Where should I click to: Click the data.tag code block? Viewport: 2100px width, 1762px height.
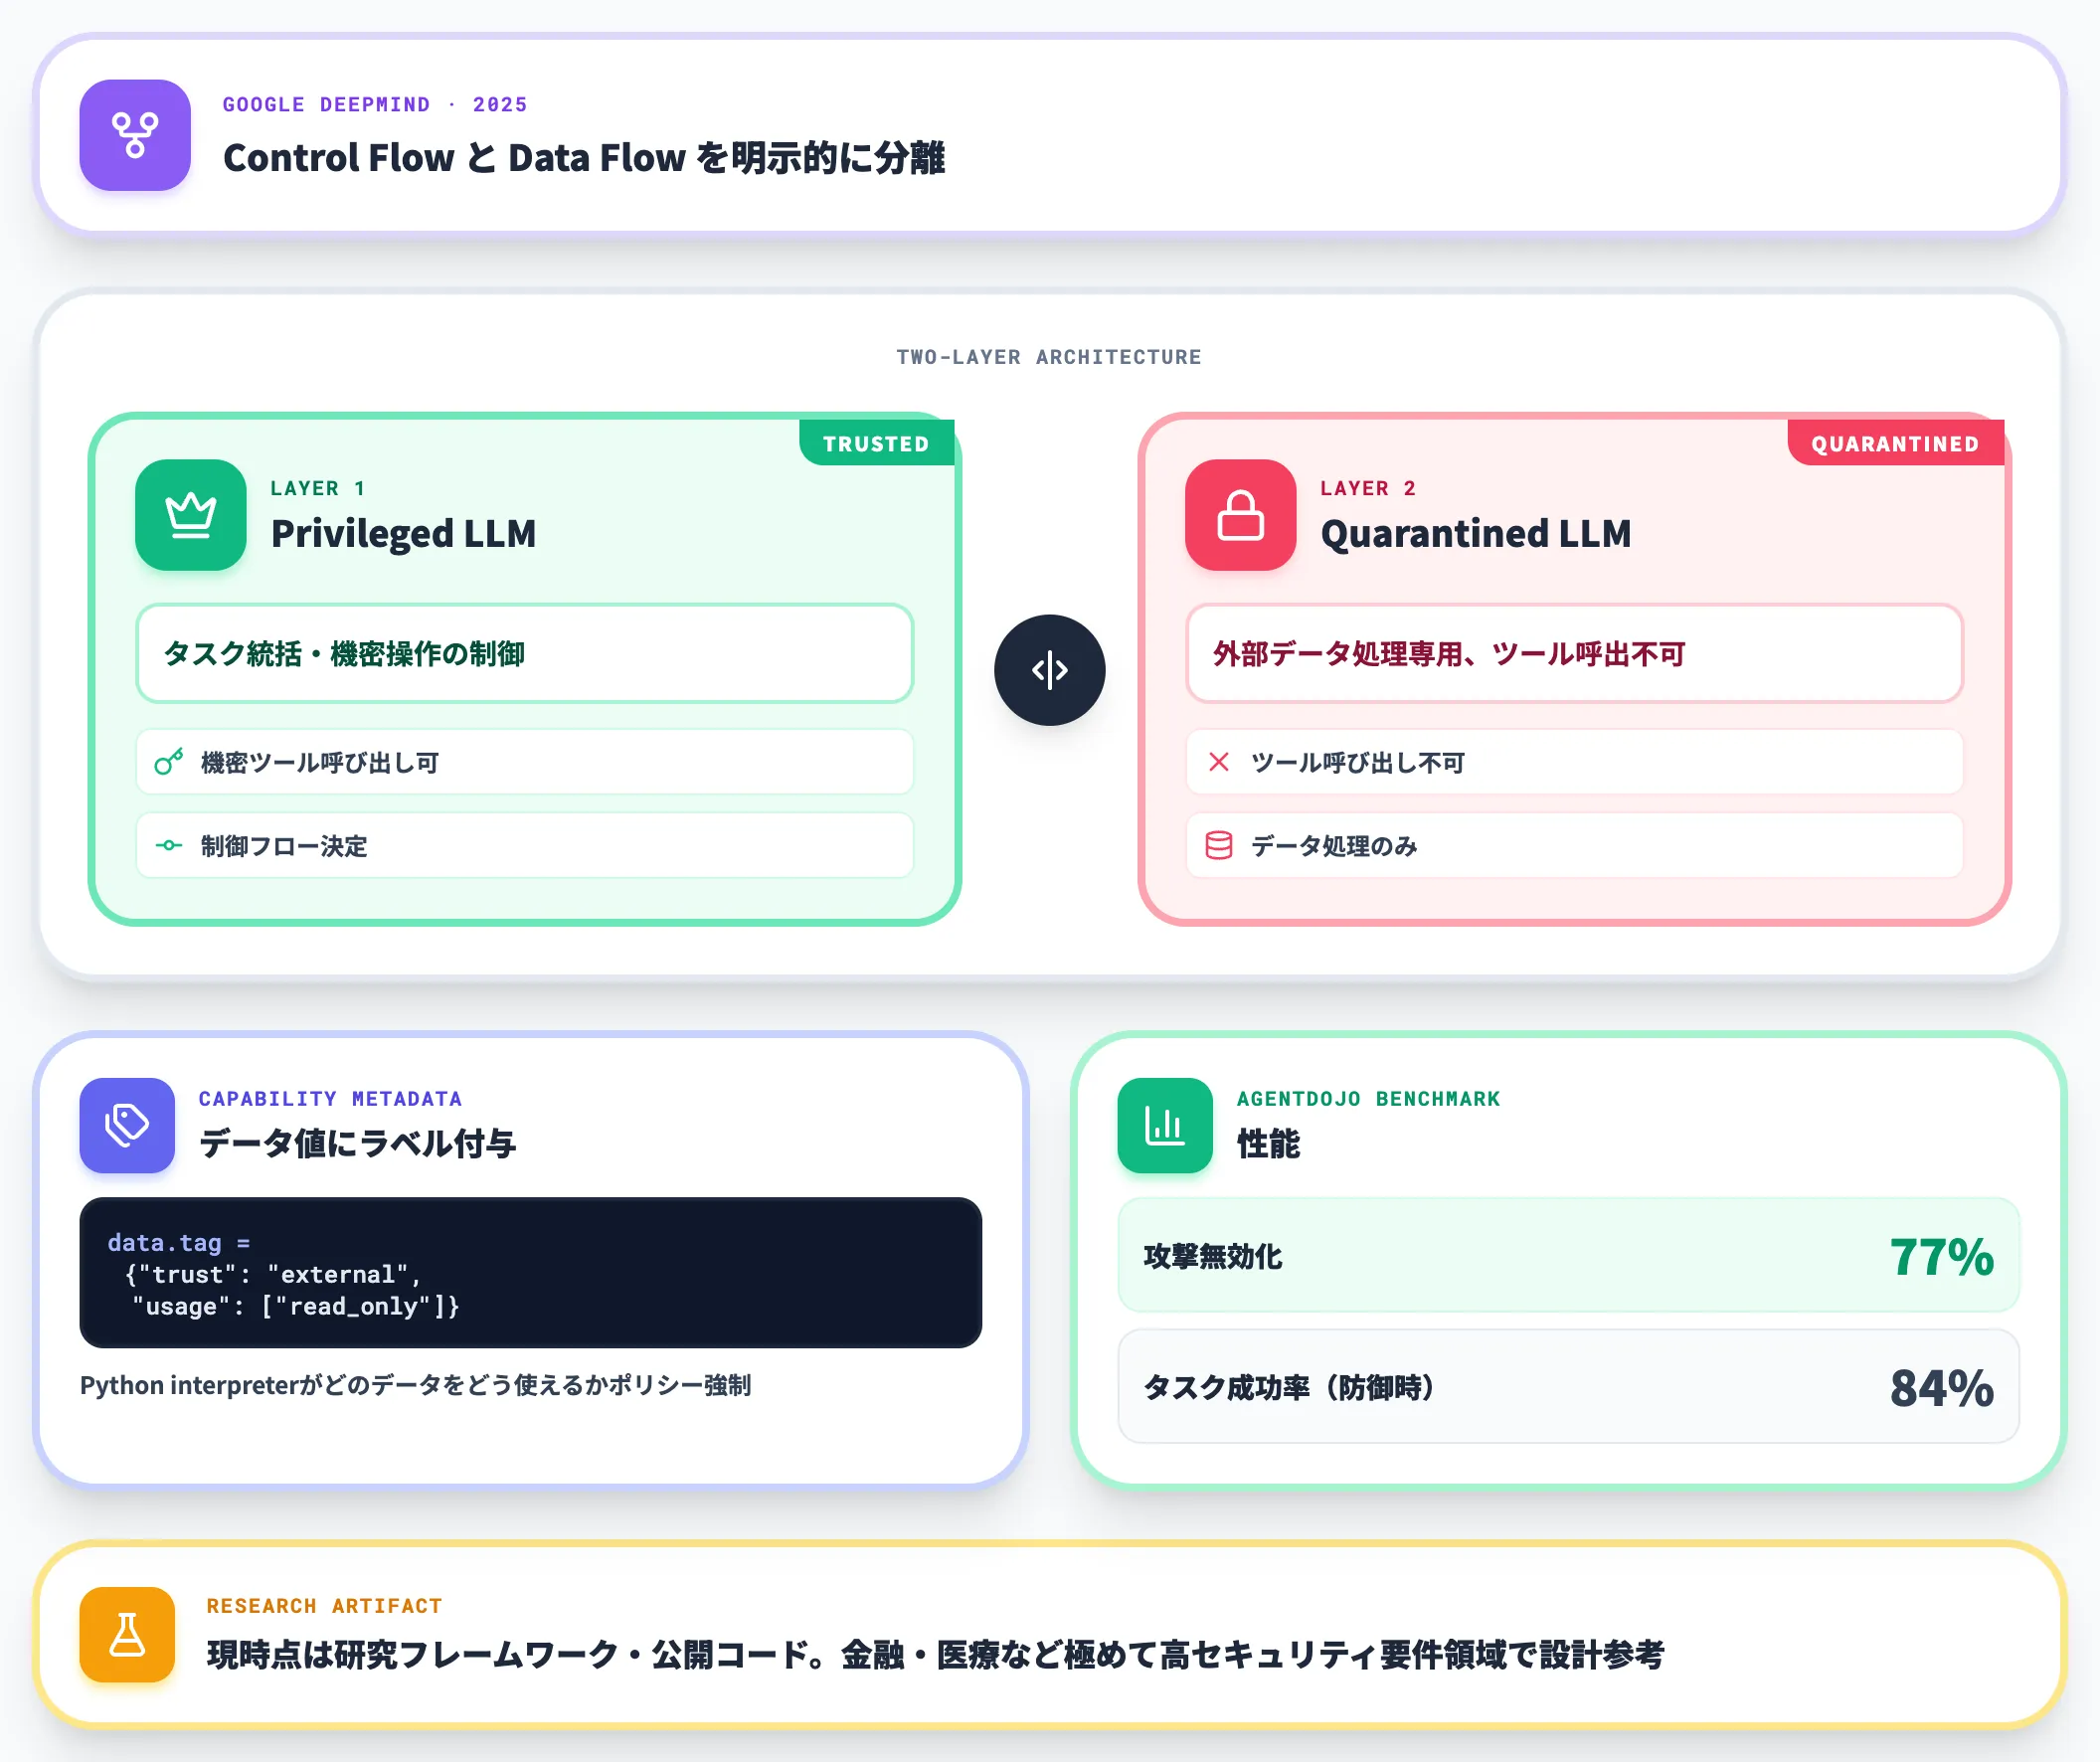point(531,1272)
